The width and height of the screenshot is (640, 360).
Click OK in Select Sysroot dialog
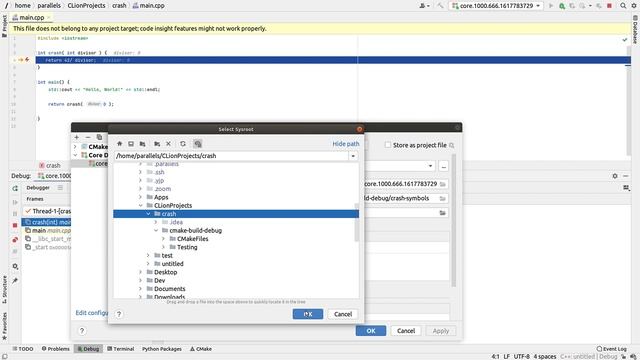point(308,314)
